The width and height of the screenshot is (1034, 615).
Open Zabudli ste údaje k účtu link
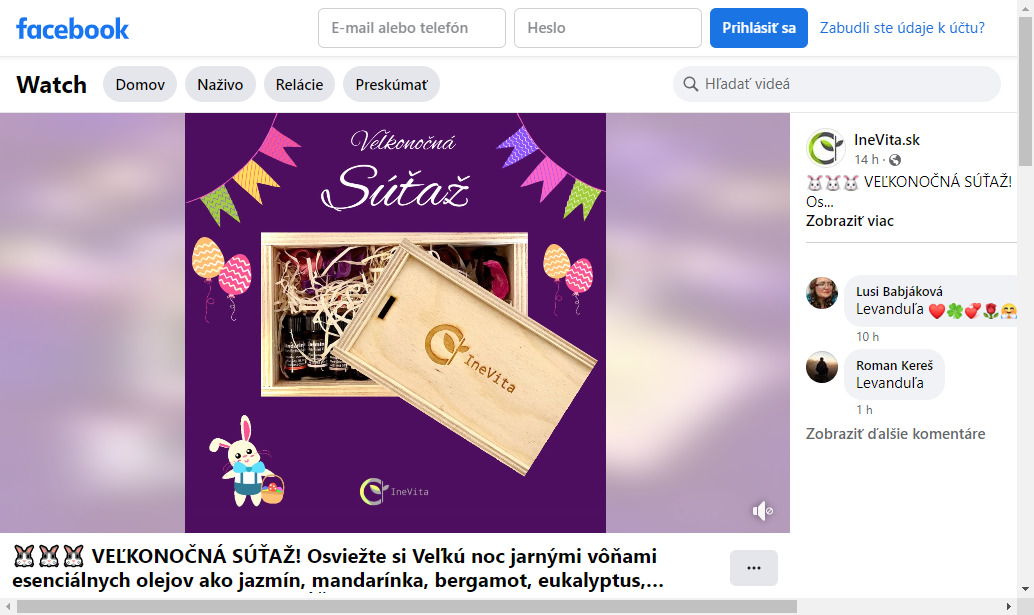click(x=902, y=28)
